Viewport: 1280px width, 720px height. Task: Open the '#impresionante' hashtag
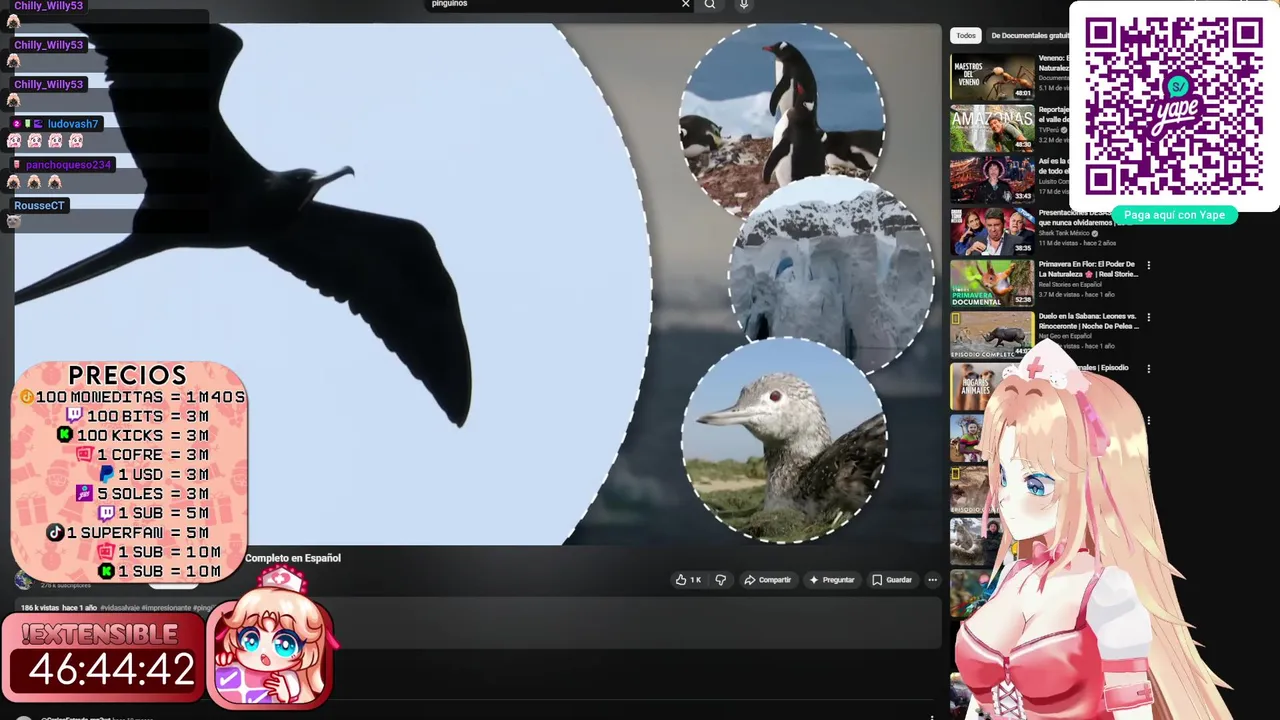click(x=166, y=608)
